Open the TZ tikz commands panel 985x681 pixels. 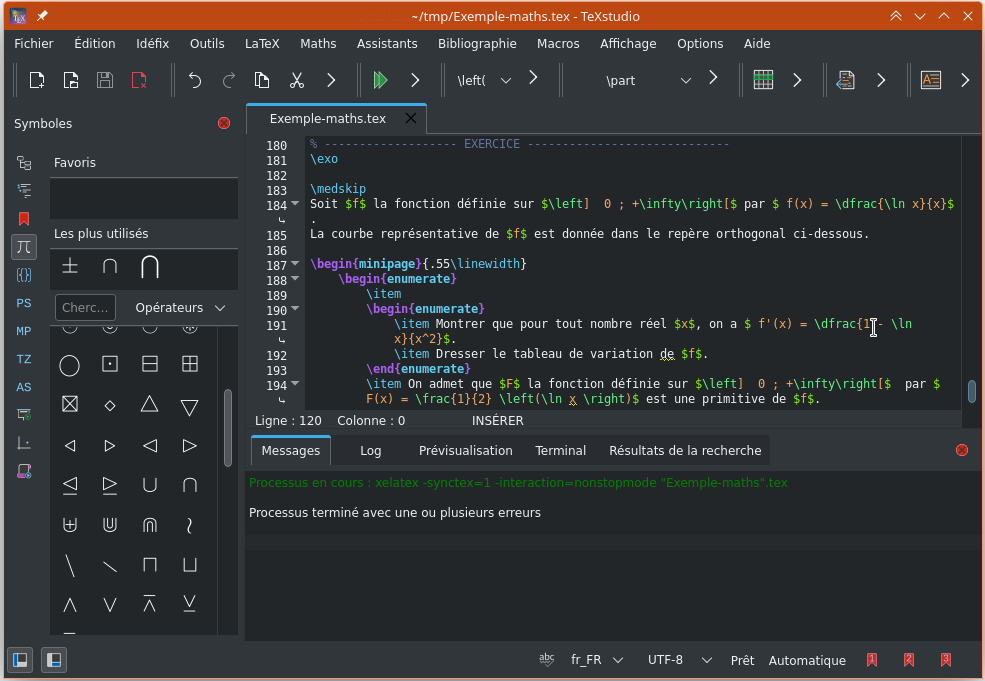24,359
